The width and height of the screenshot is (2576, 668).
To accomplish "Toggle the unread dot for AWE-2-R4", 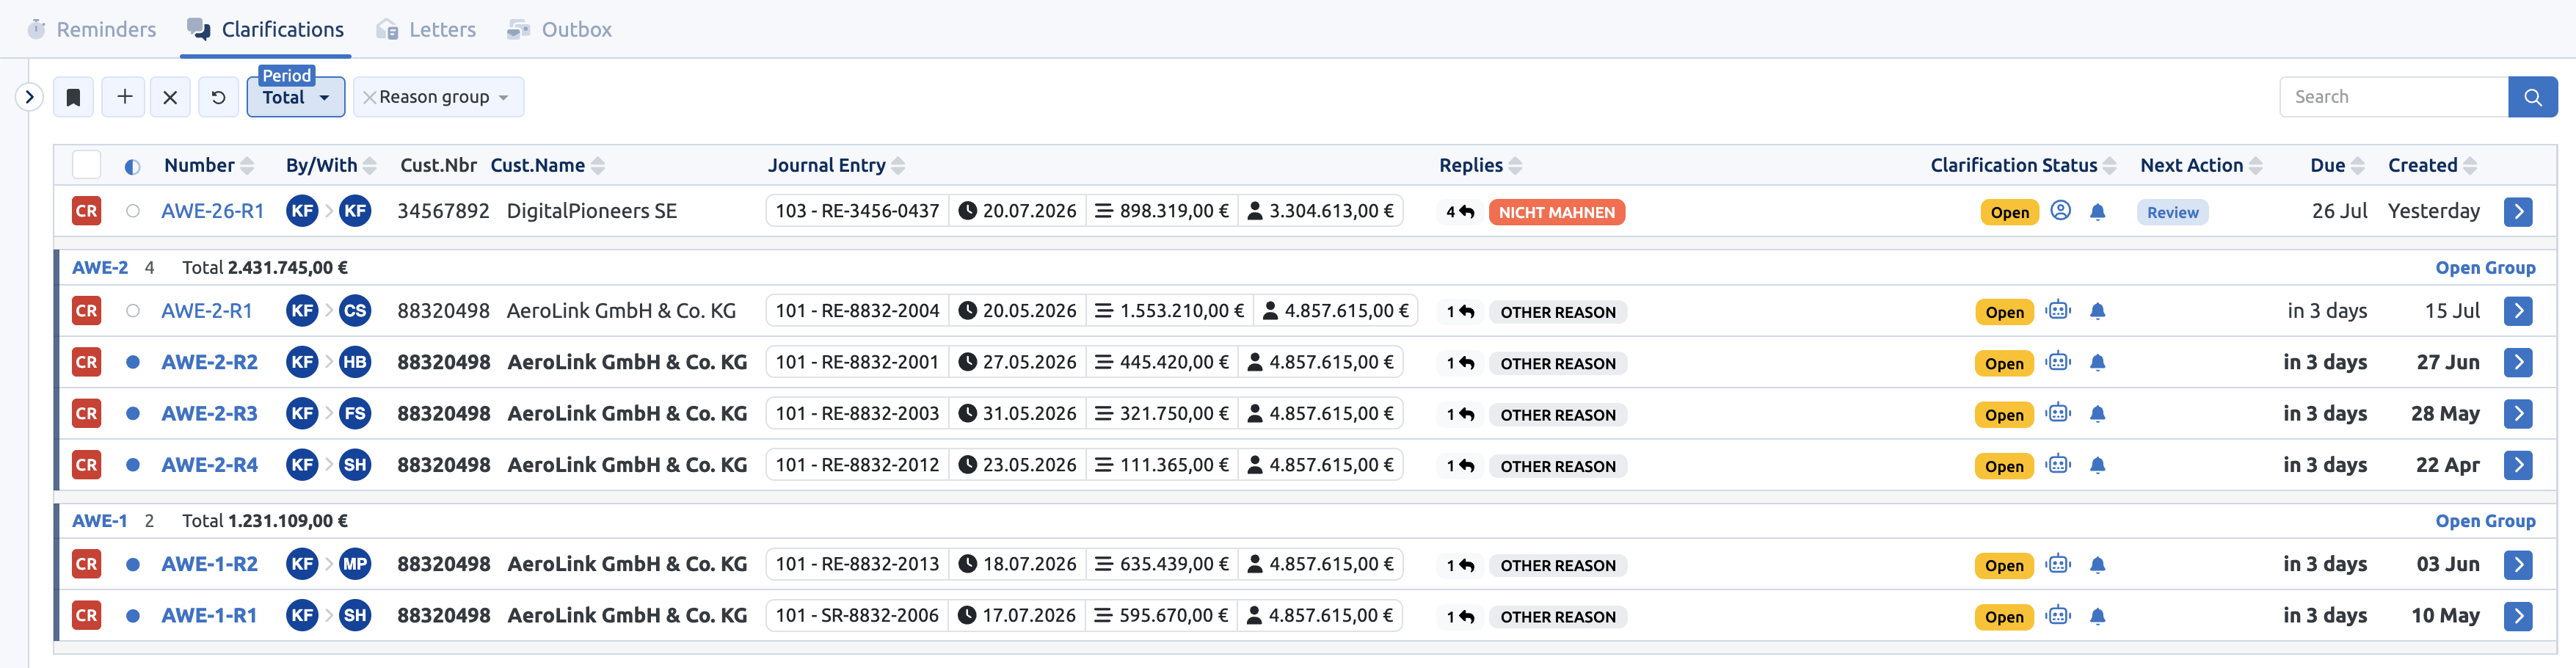I will point(132,465).
